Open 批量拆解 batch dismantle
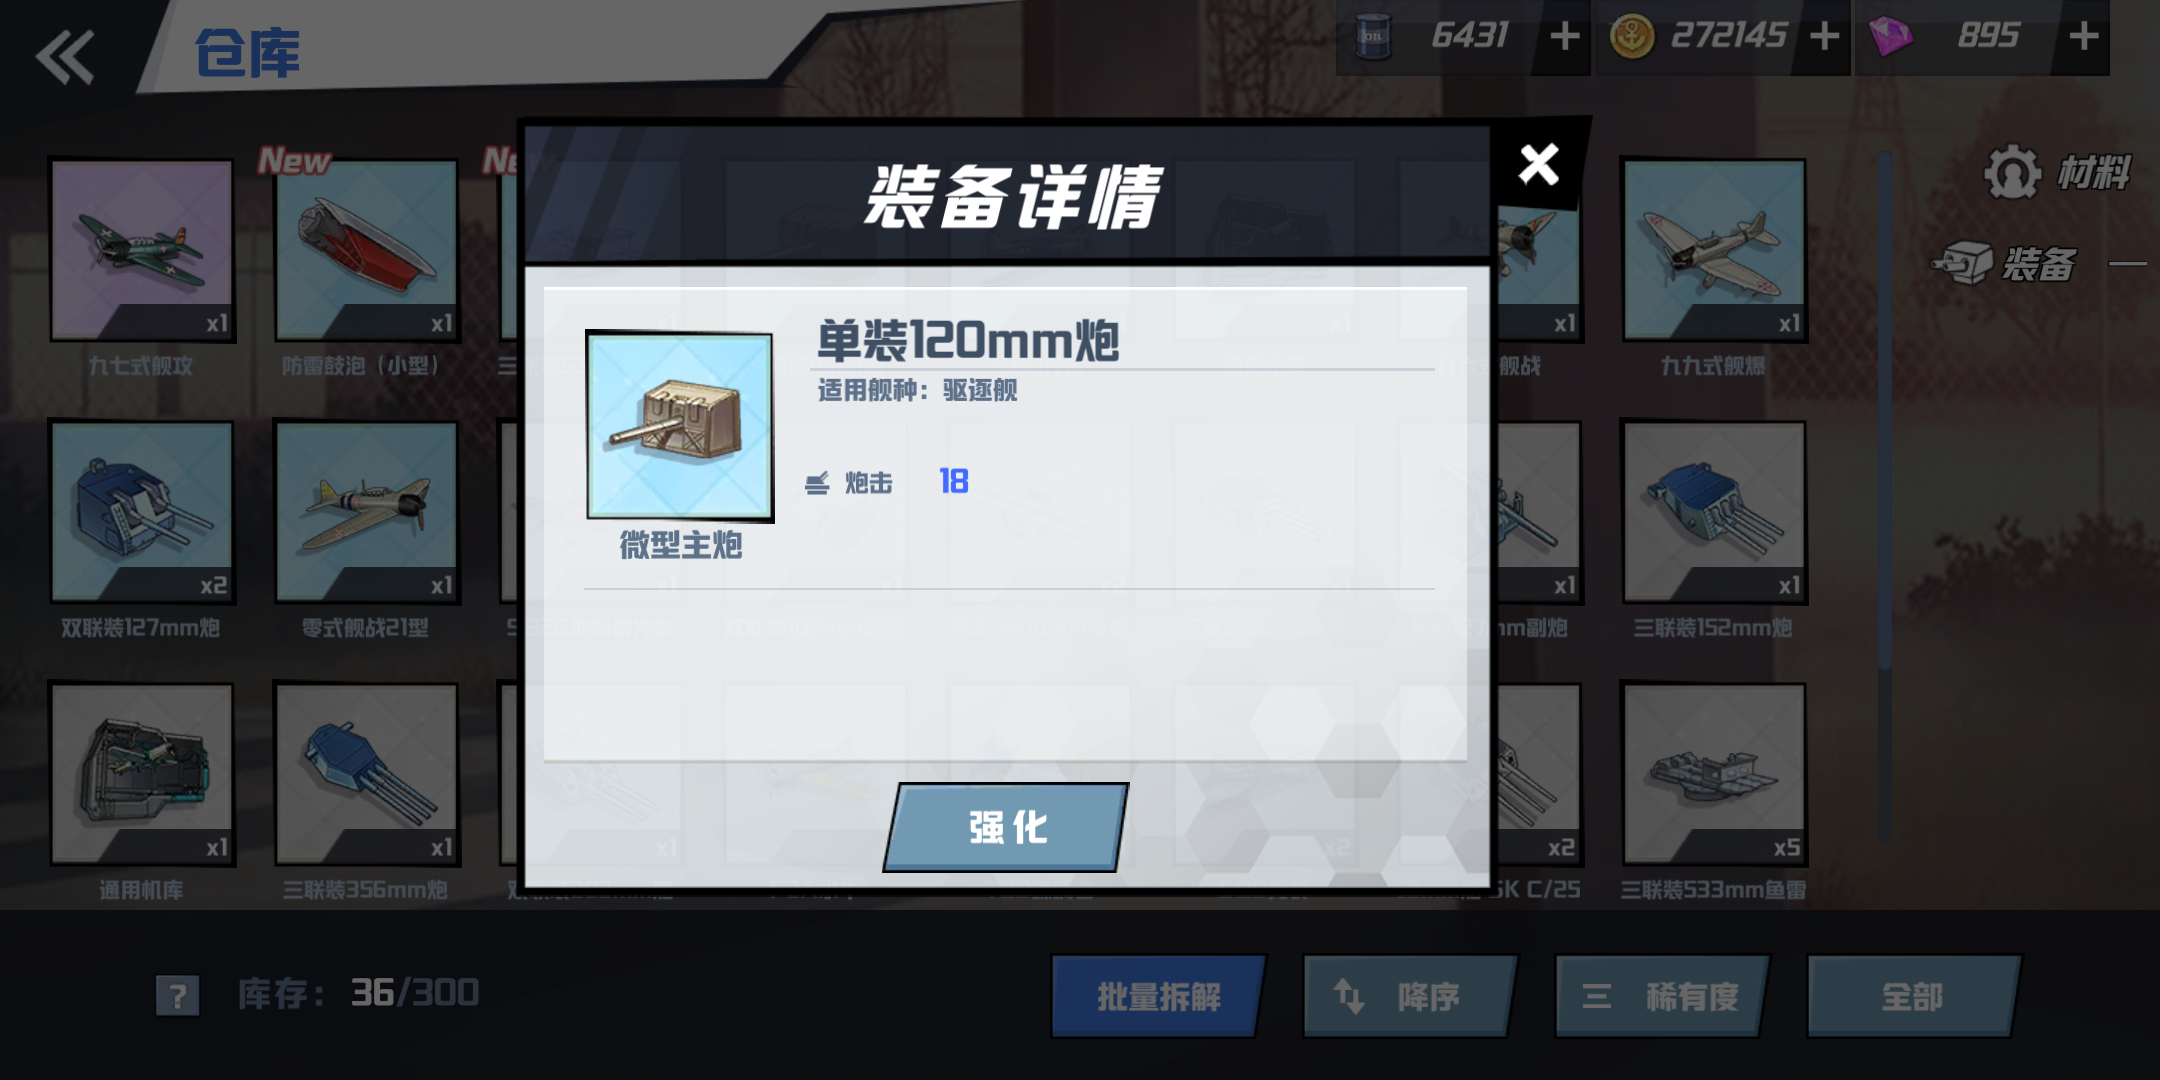 [1158, 996]
